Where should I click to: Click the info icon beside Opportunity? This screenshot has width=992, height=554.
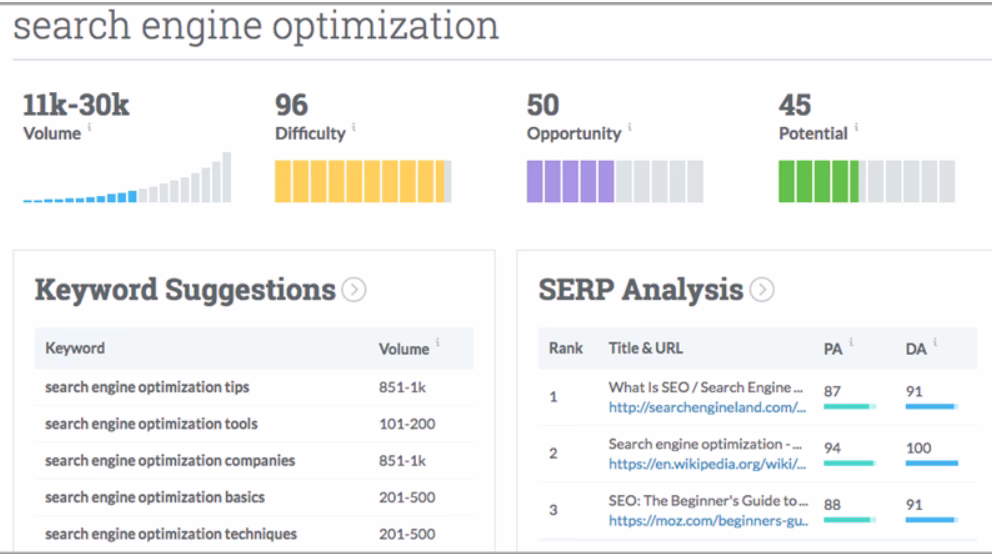point(630,126)
